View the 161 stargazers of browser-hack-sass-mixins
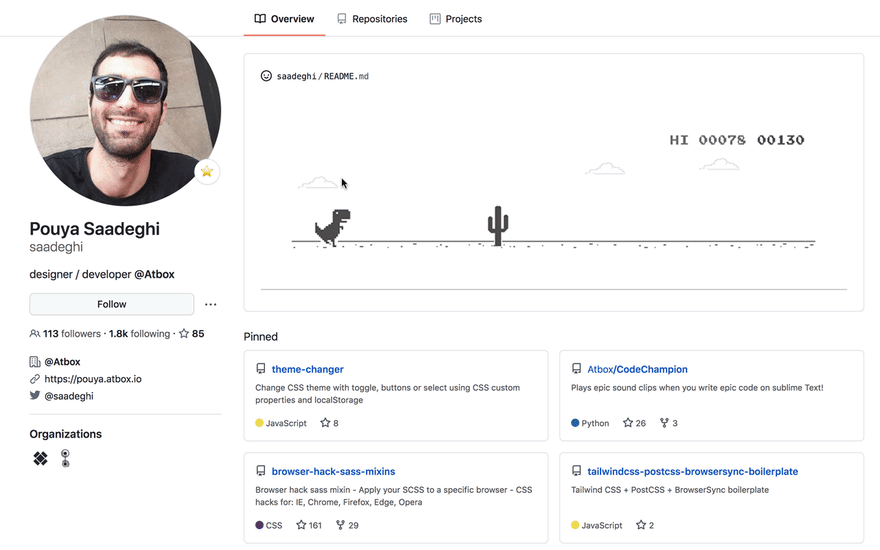 [309, 525]
